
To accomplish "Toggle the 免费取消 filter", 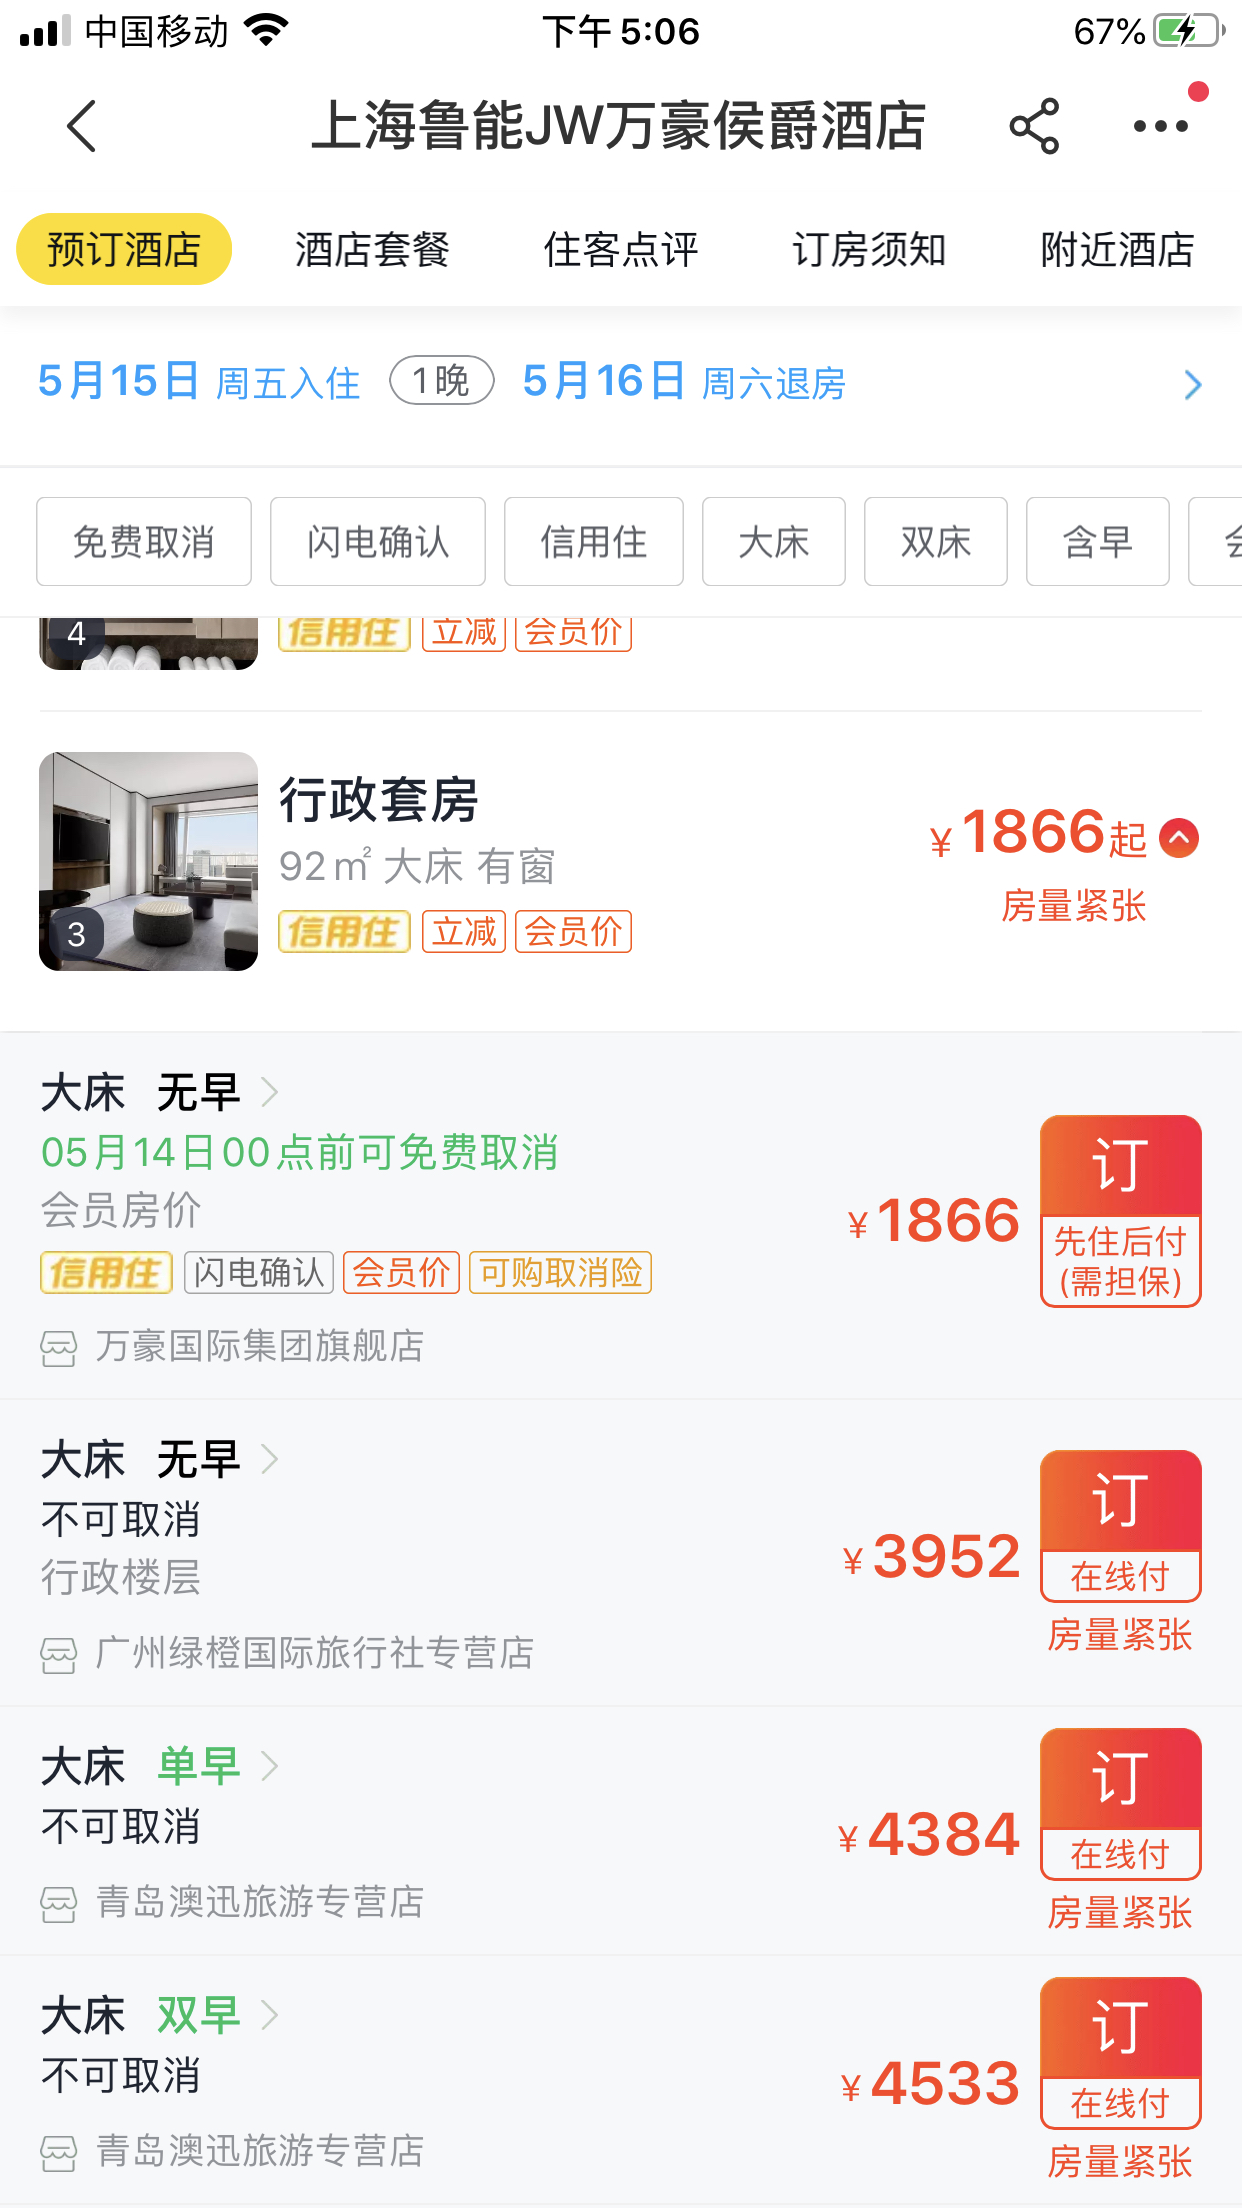I will [x=144, y=542].
